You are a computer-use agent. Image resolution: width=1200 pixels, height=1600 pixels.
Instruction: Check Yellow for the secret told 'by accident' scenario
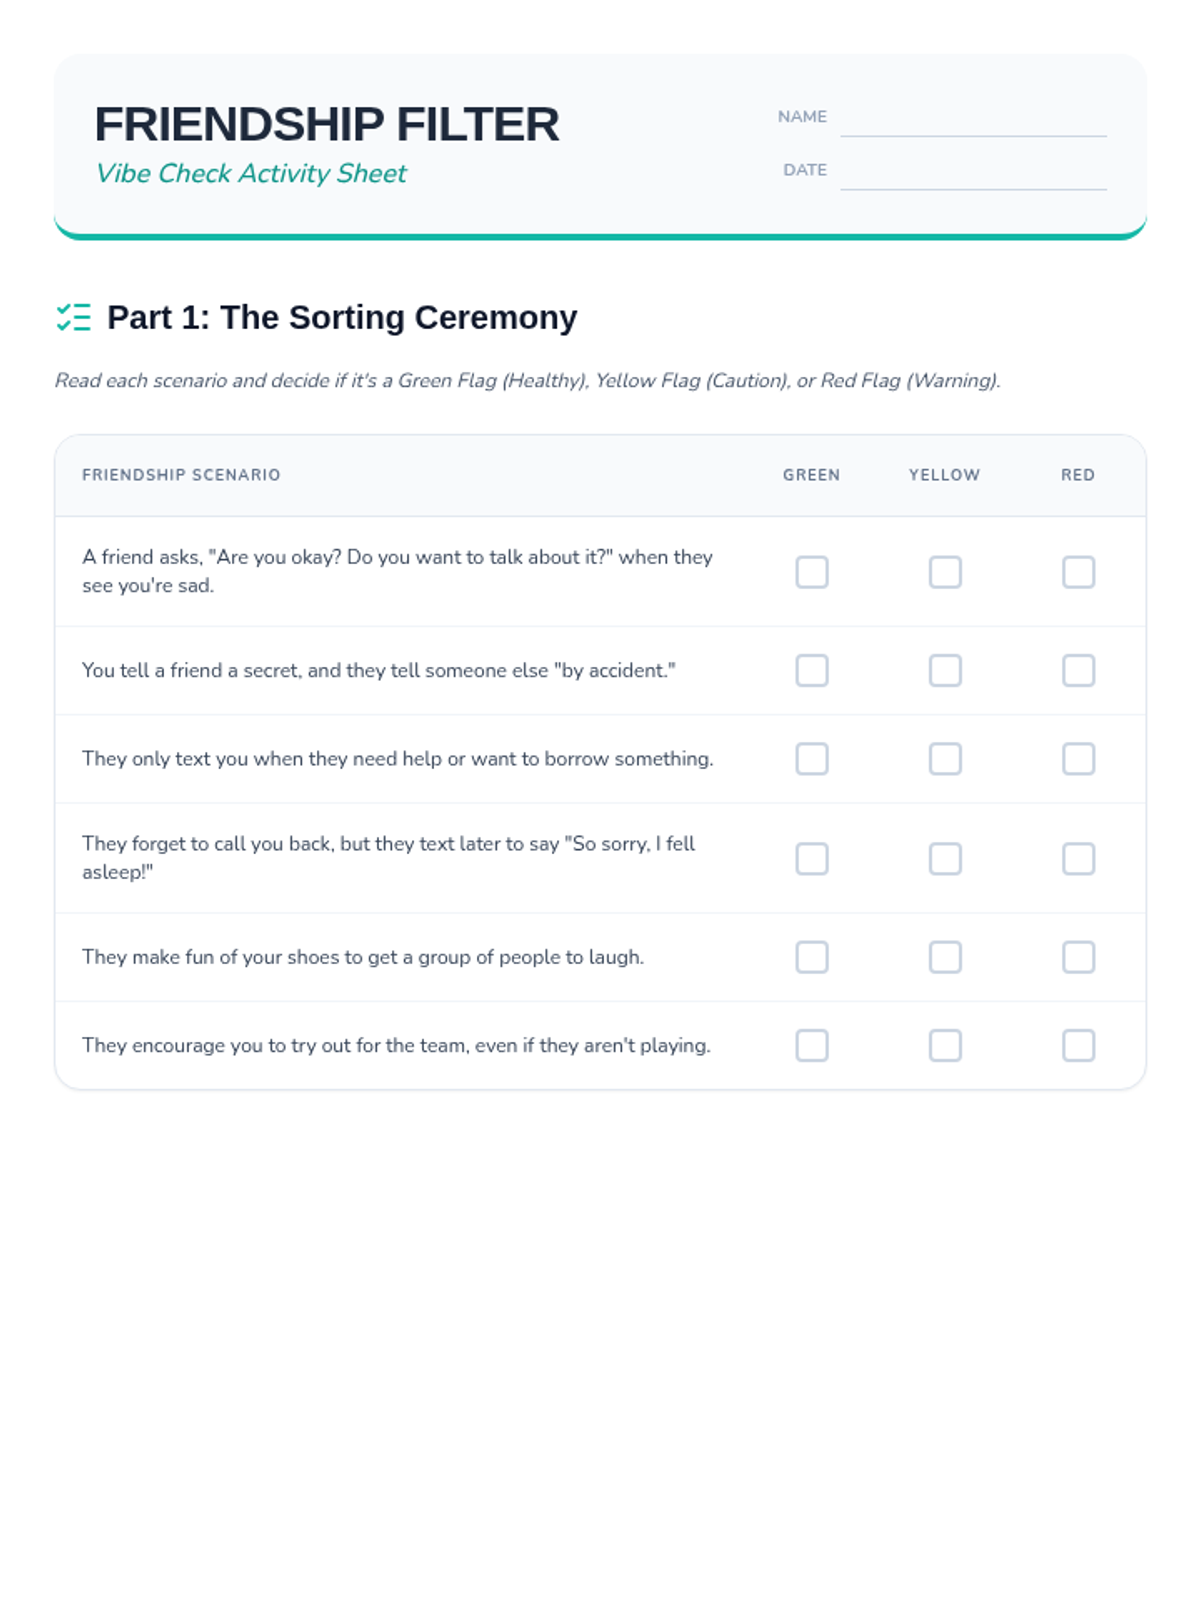pyautogui.click(x=945, y=670)
